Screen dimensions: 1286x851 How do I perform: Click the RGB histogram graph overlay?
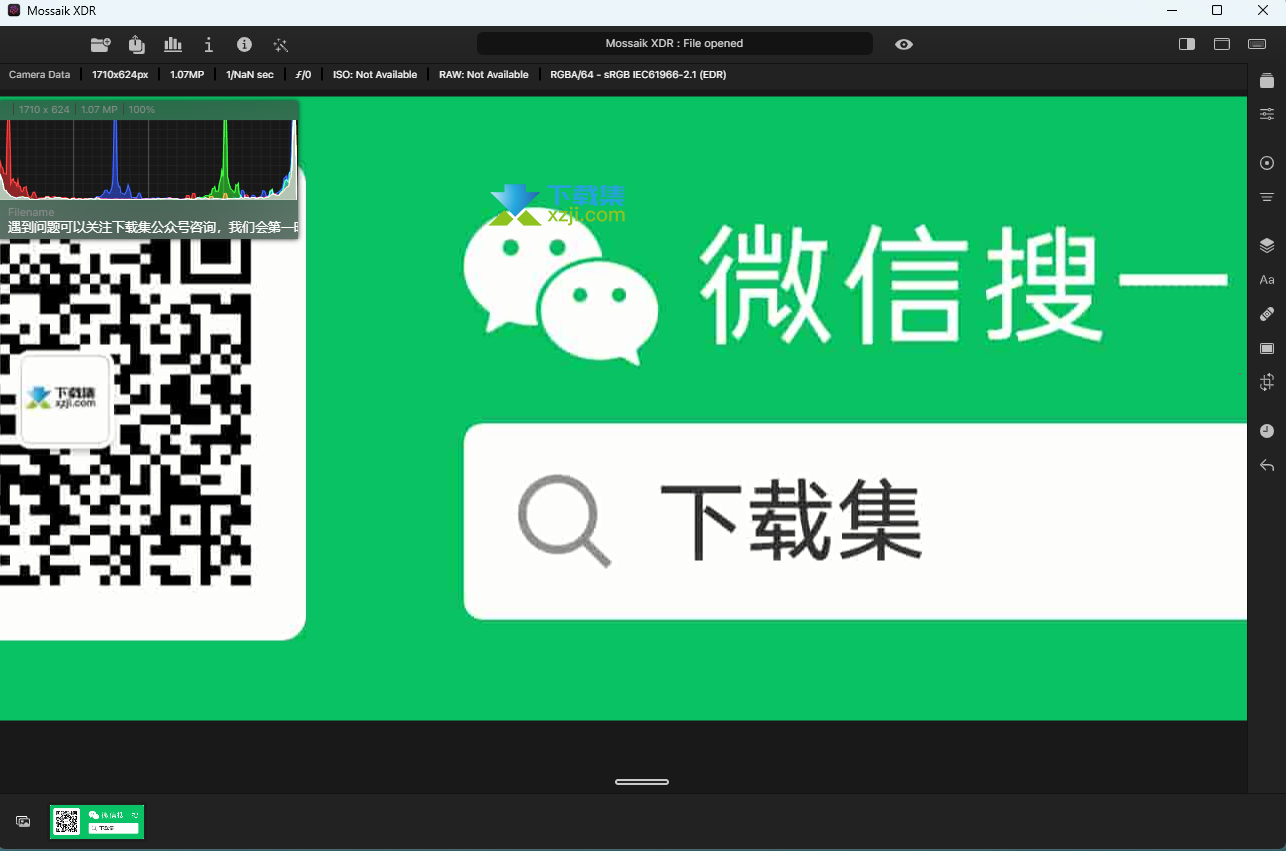click(149, 159)
